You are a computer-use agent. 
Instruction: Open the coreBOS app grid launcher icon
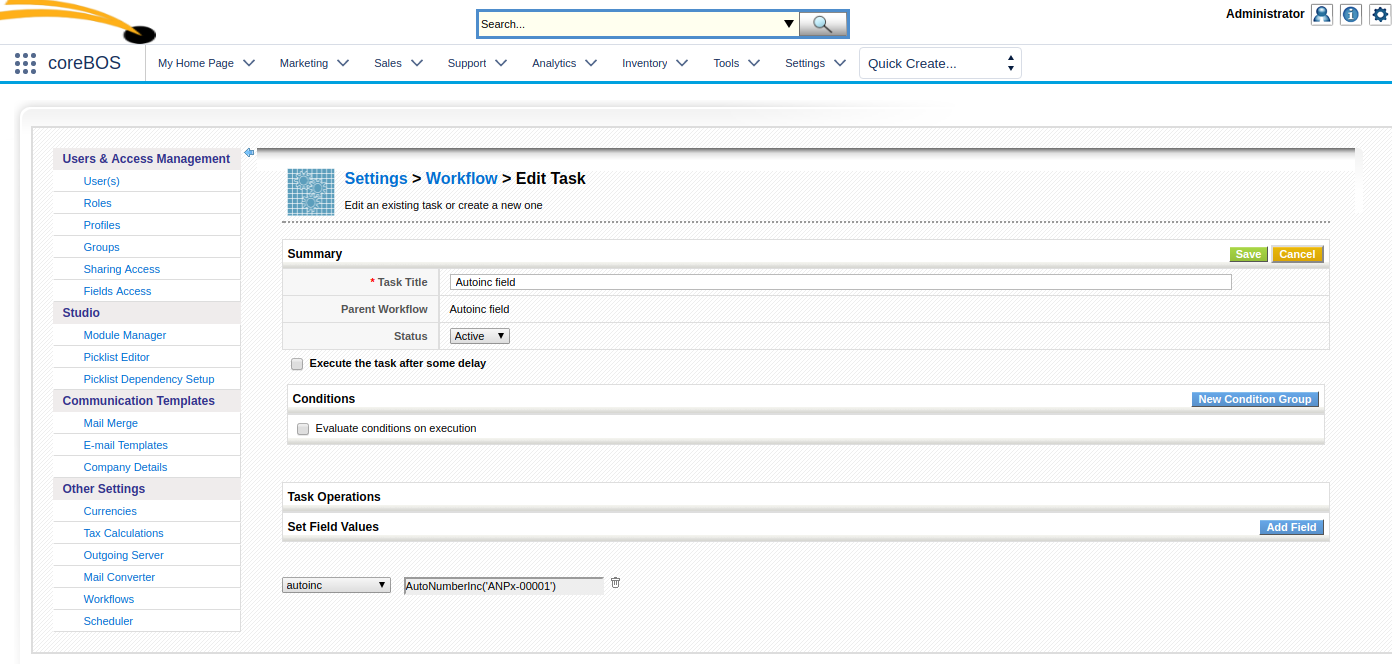[x=25, y=63]
